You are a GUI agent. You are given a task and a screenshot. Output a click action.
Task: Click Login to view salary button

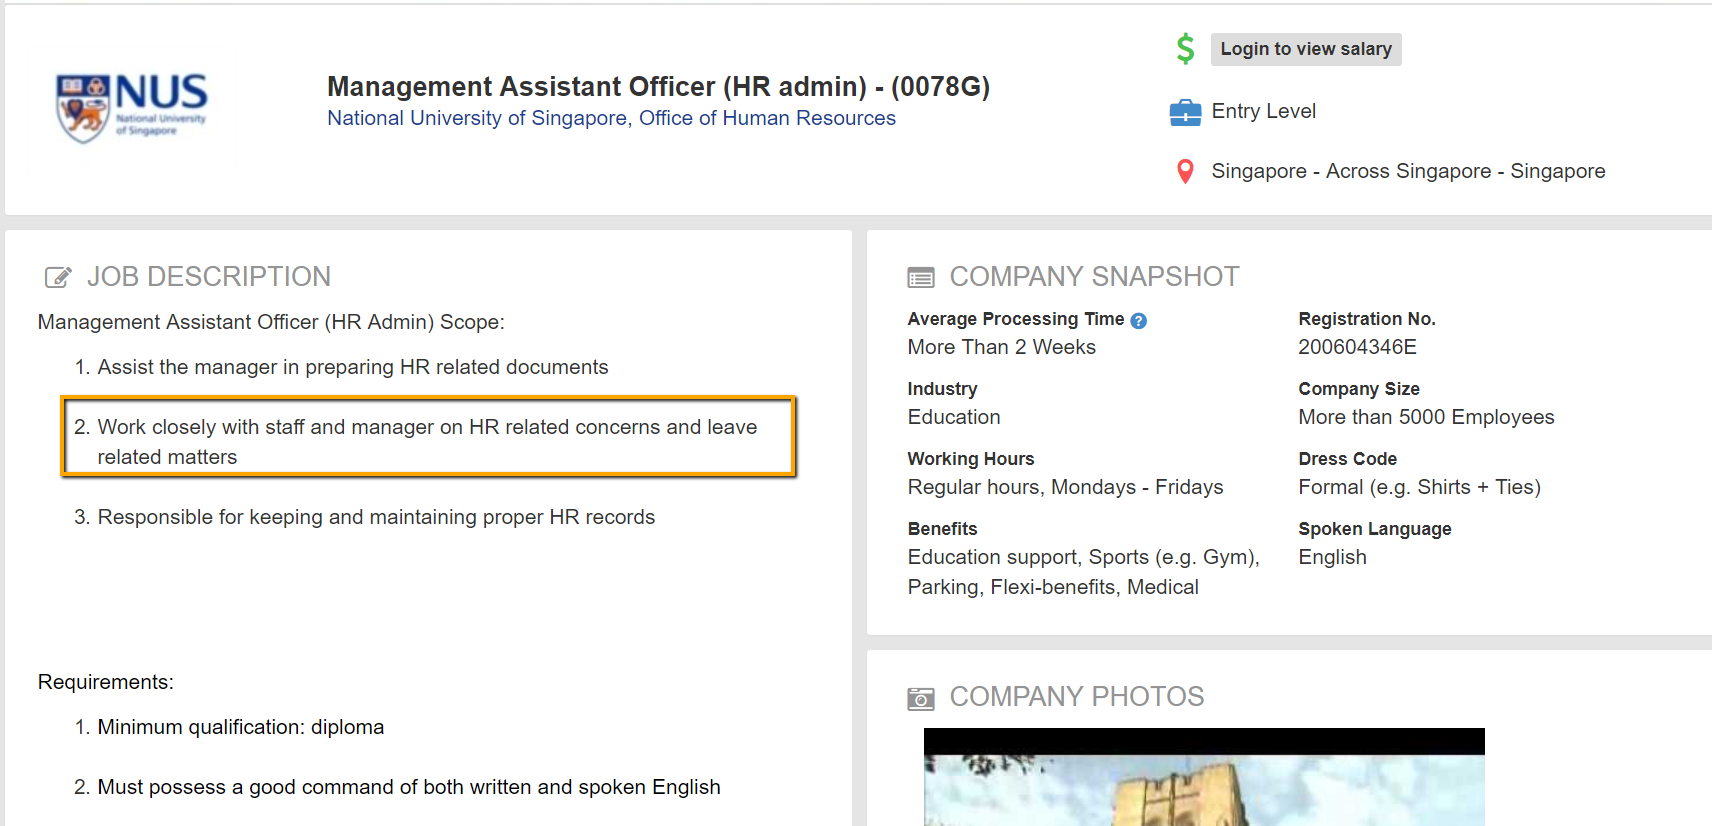1306,49
